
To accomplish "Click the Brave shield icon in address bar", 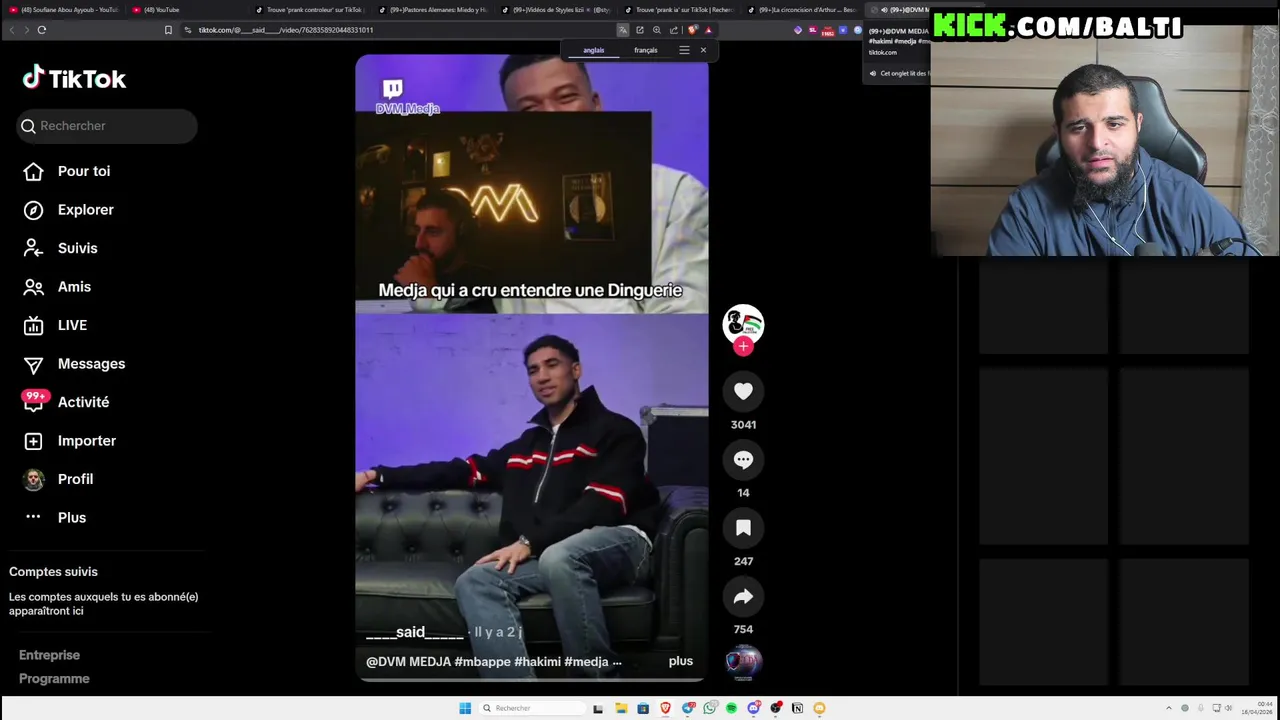I will coord(692,30).
